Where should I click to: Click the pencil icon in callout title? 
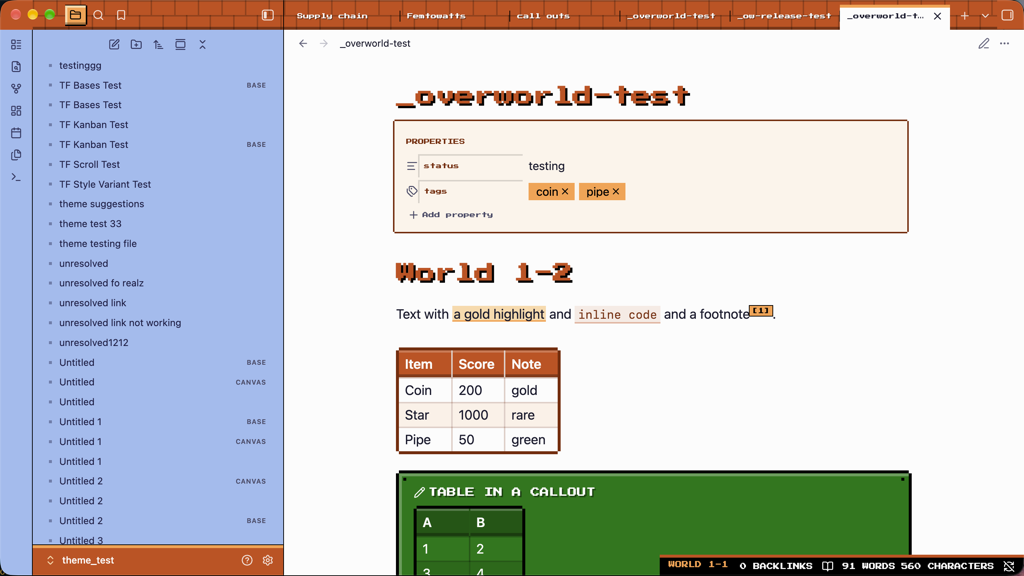[x=419, y=492]
